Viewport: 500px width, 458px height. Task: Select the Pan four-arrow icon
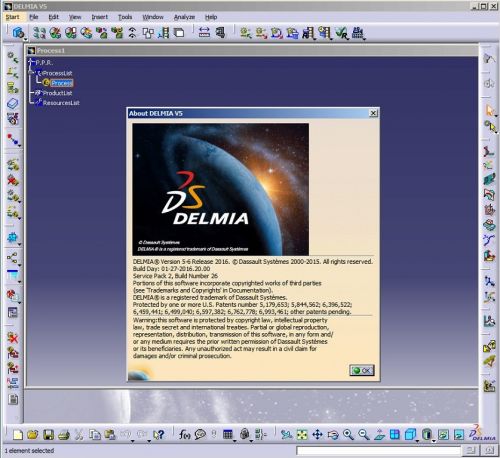click(317, 434)
